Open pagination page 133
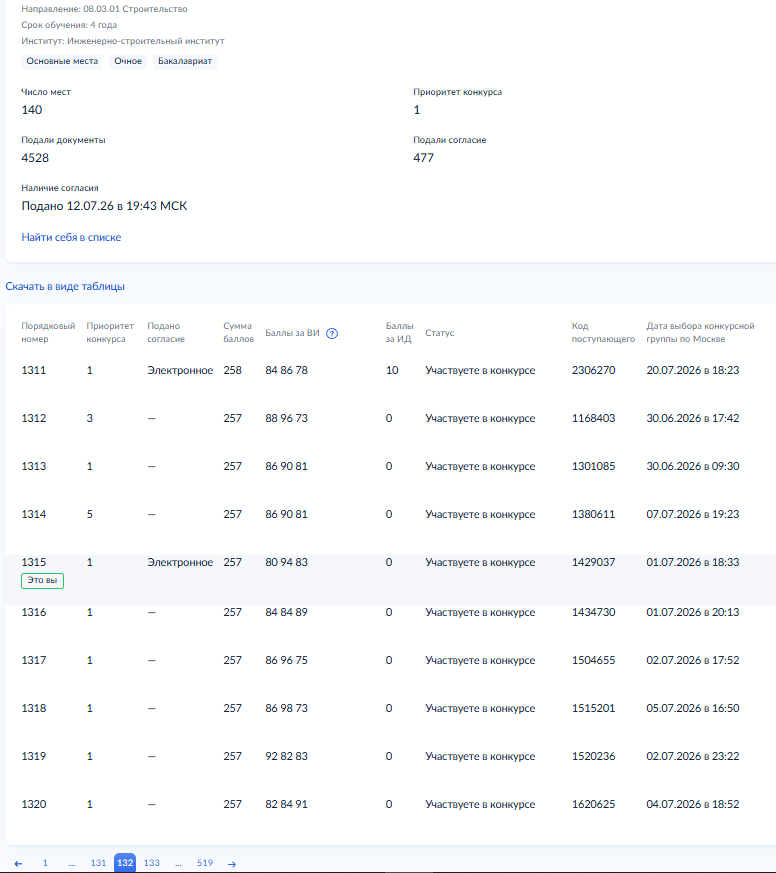The image size is (776, 873). [151, 863]
